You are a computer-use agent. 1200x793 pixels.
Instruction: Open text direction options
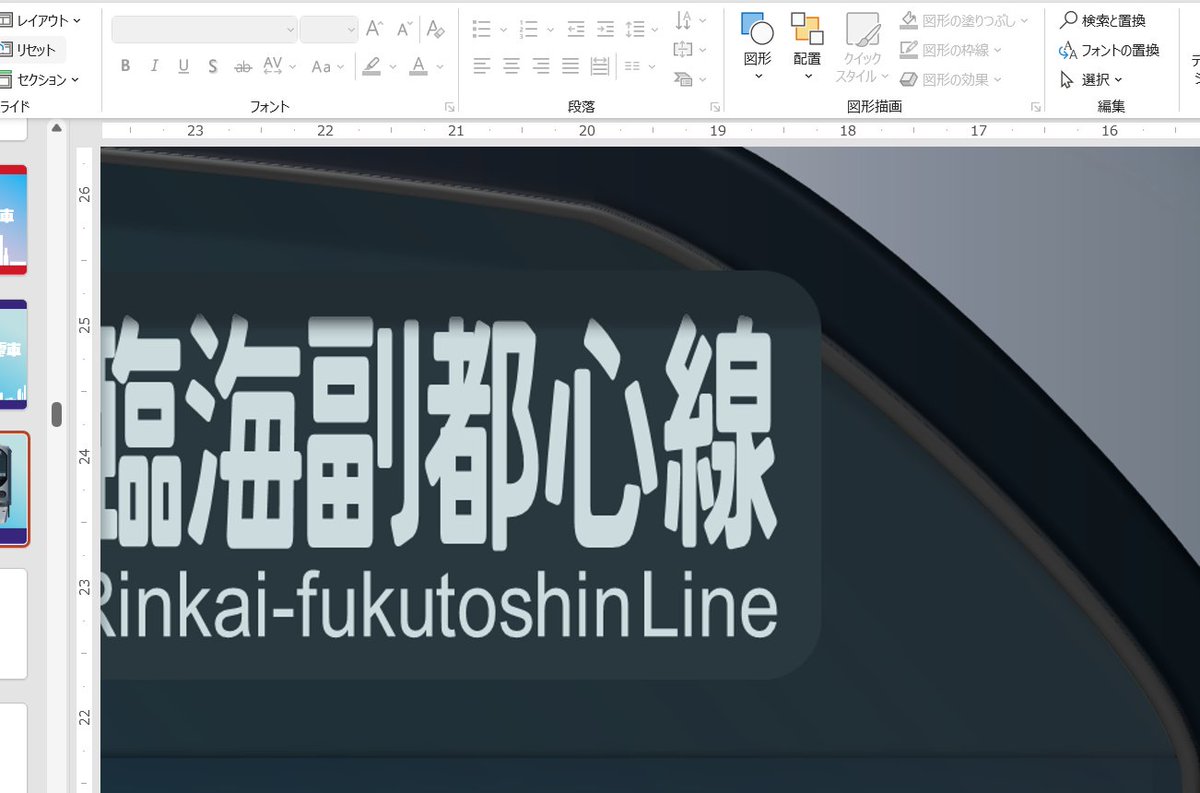690,20
